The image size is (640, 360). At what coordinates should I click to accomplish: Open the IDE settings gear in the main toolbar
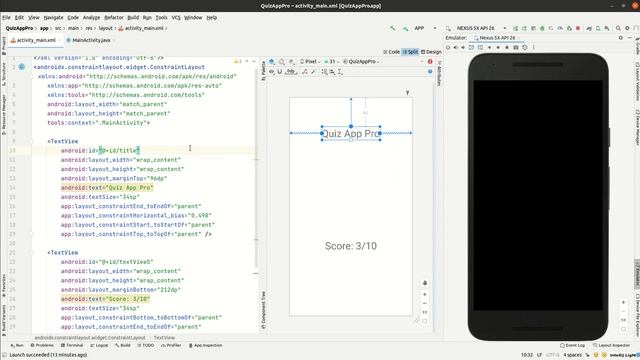[x=627, y=28]
